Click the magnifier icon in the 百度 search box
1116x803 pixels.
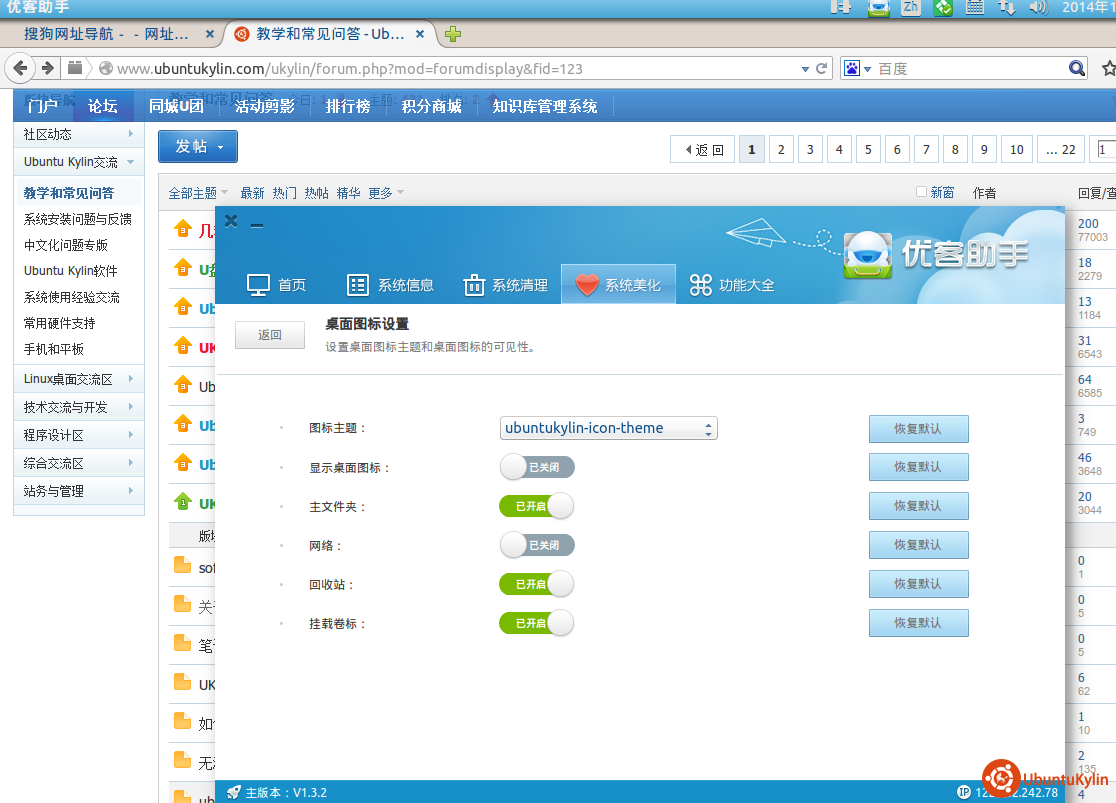pyautogui.click(x=1076, y=68)
